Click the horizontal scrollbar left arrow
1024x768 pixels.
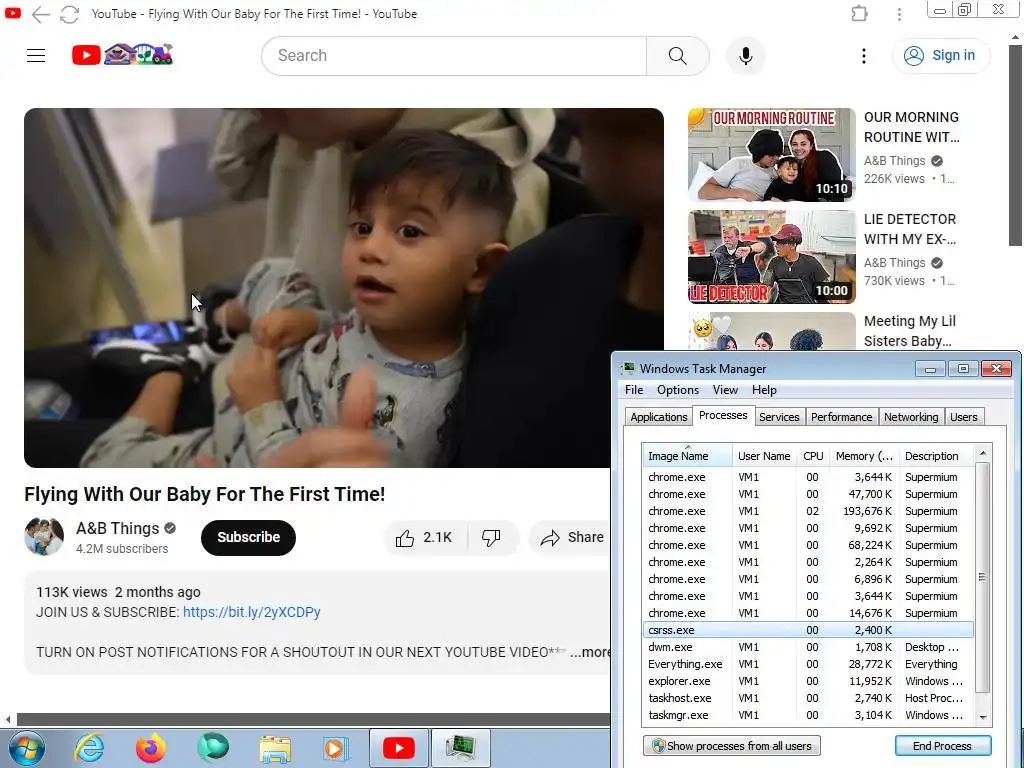[8, 720]
